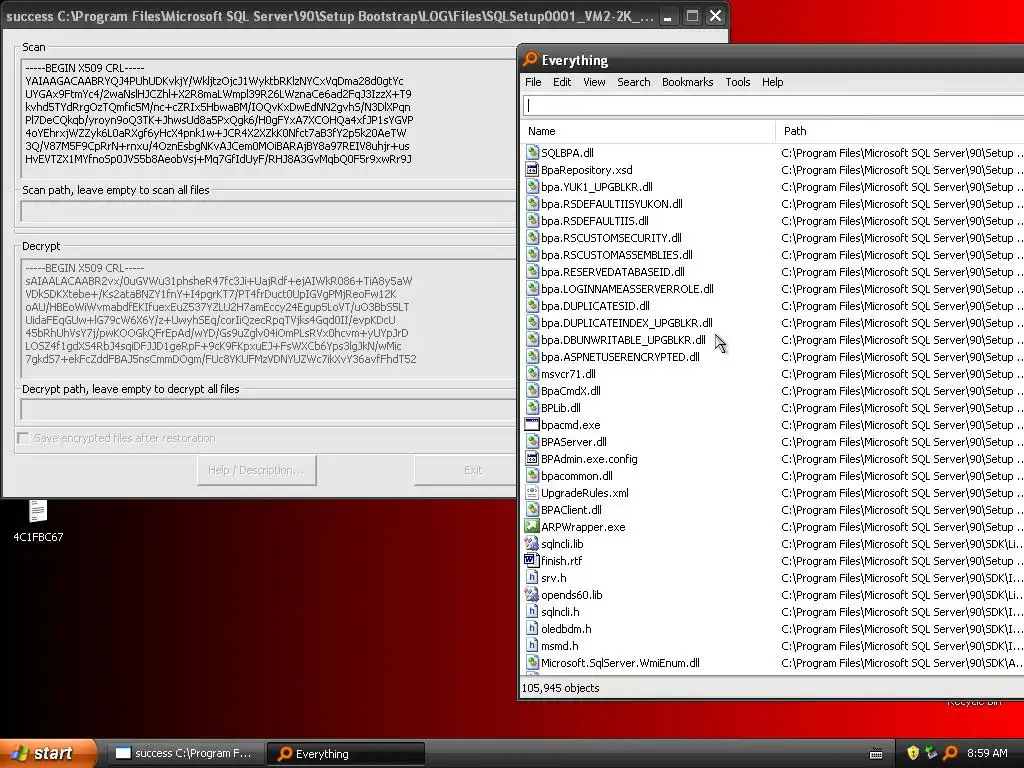Select the bpa.LOGINNAMEASSERVERROLE.dll filename
Image resolution: width=1024 pixels, height=768 pixels.
(x=627, y=289)
